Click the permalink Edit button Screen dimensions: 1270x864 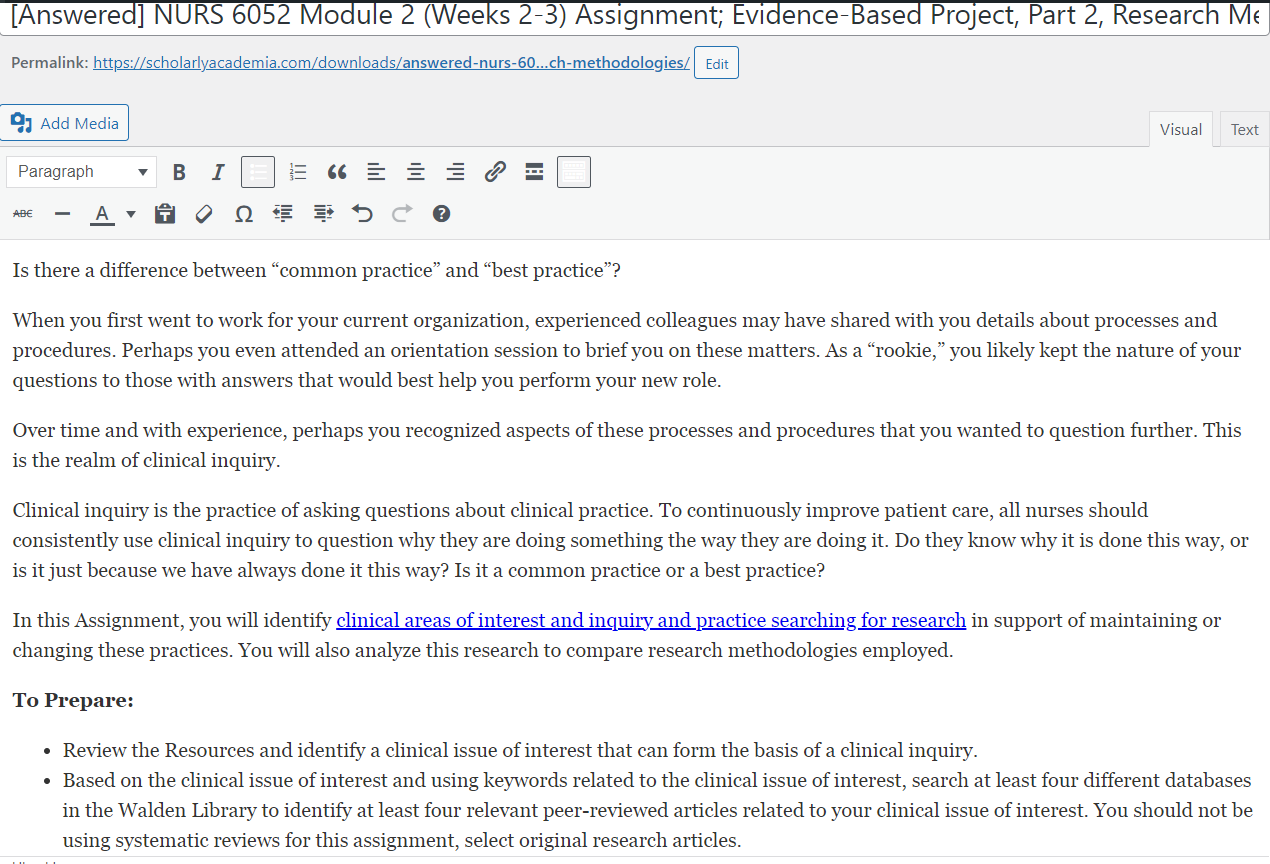(x=716, y=63)
